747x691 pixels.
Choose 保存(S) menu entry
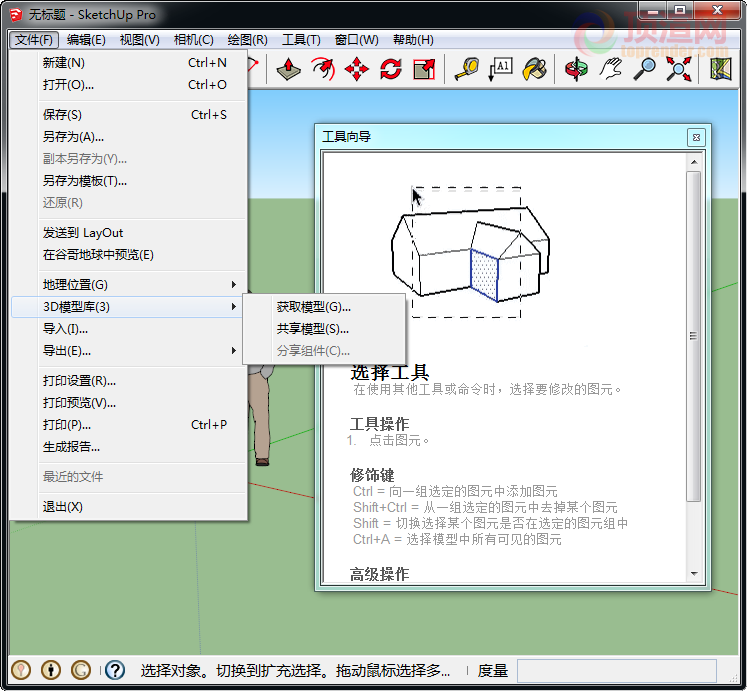128,115
